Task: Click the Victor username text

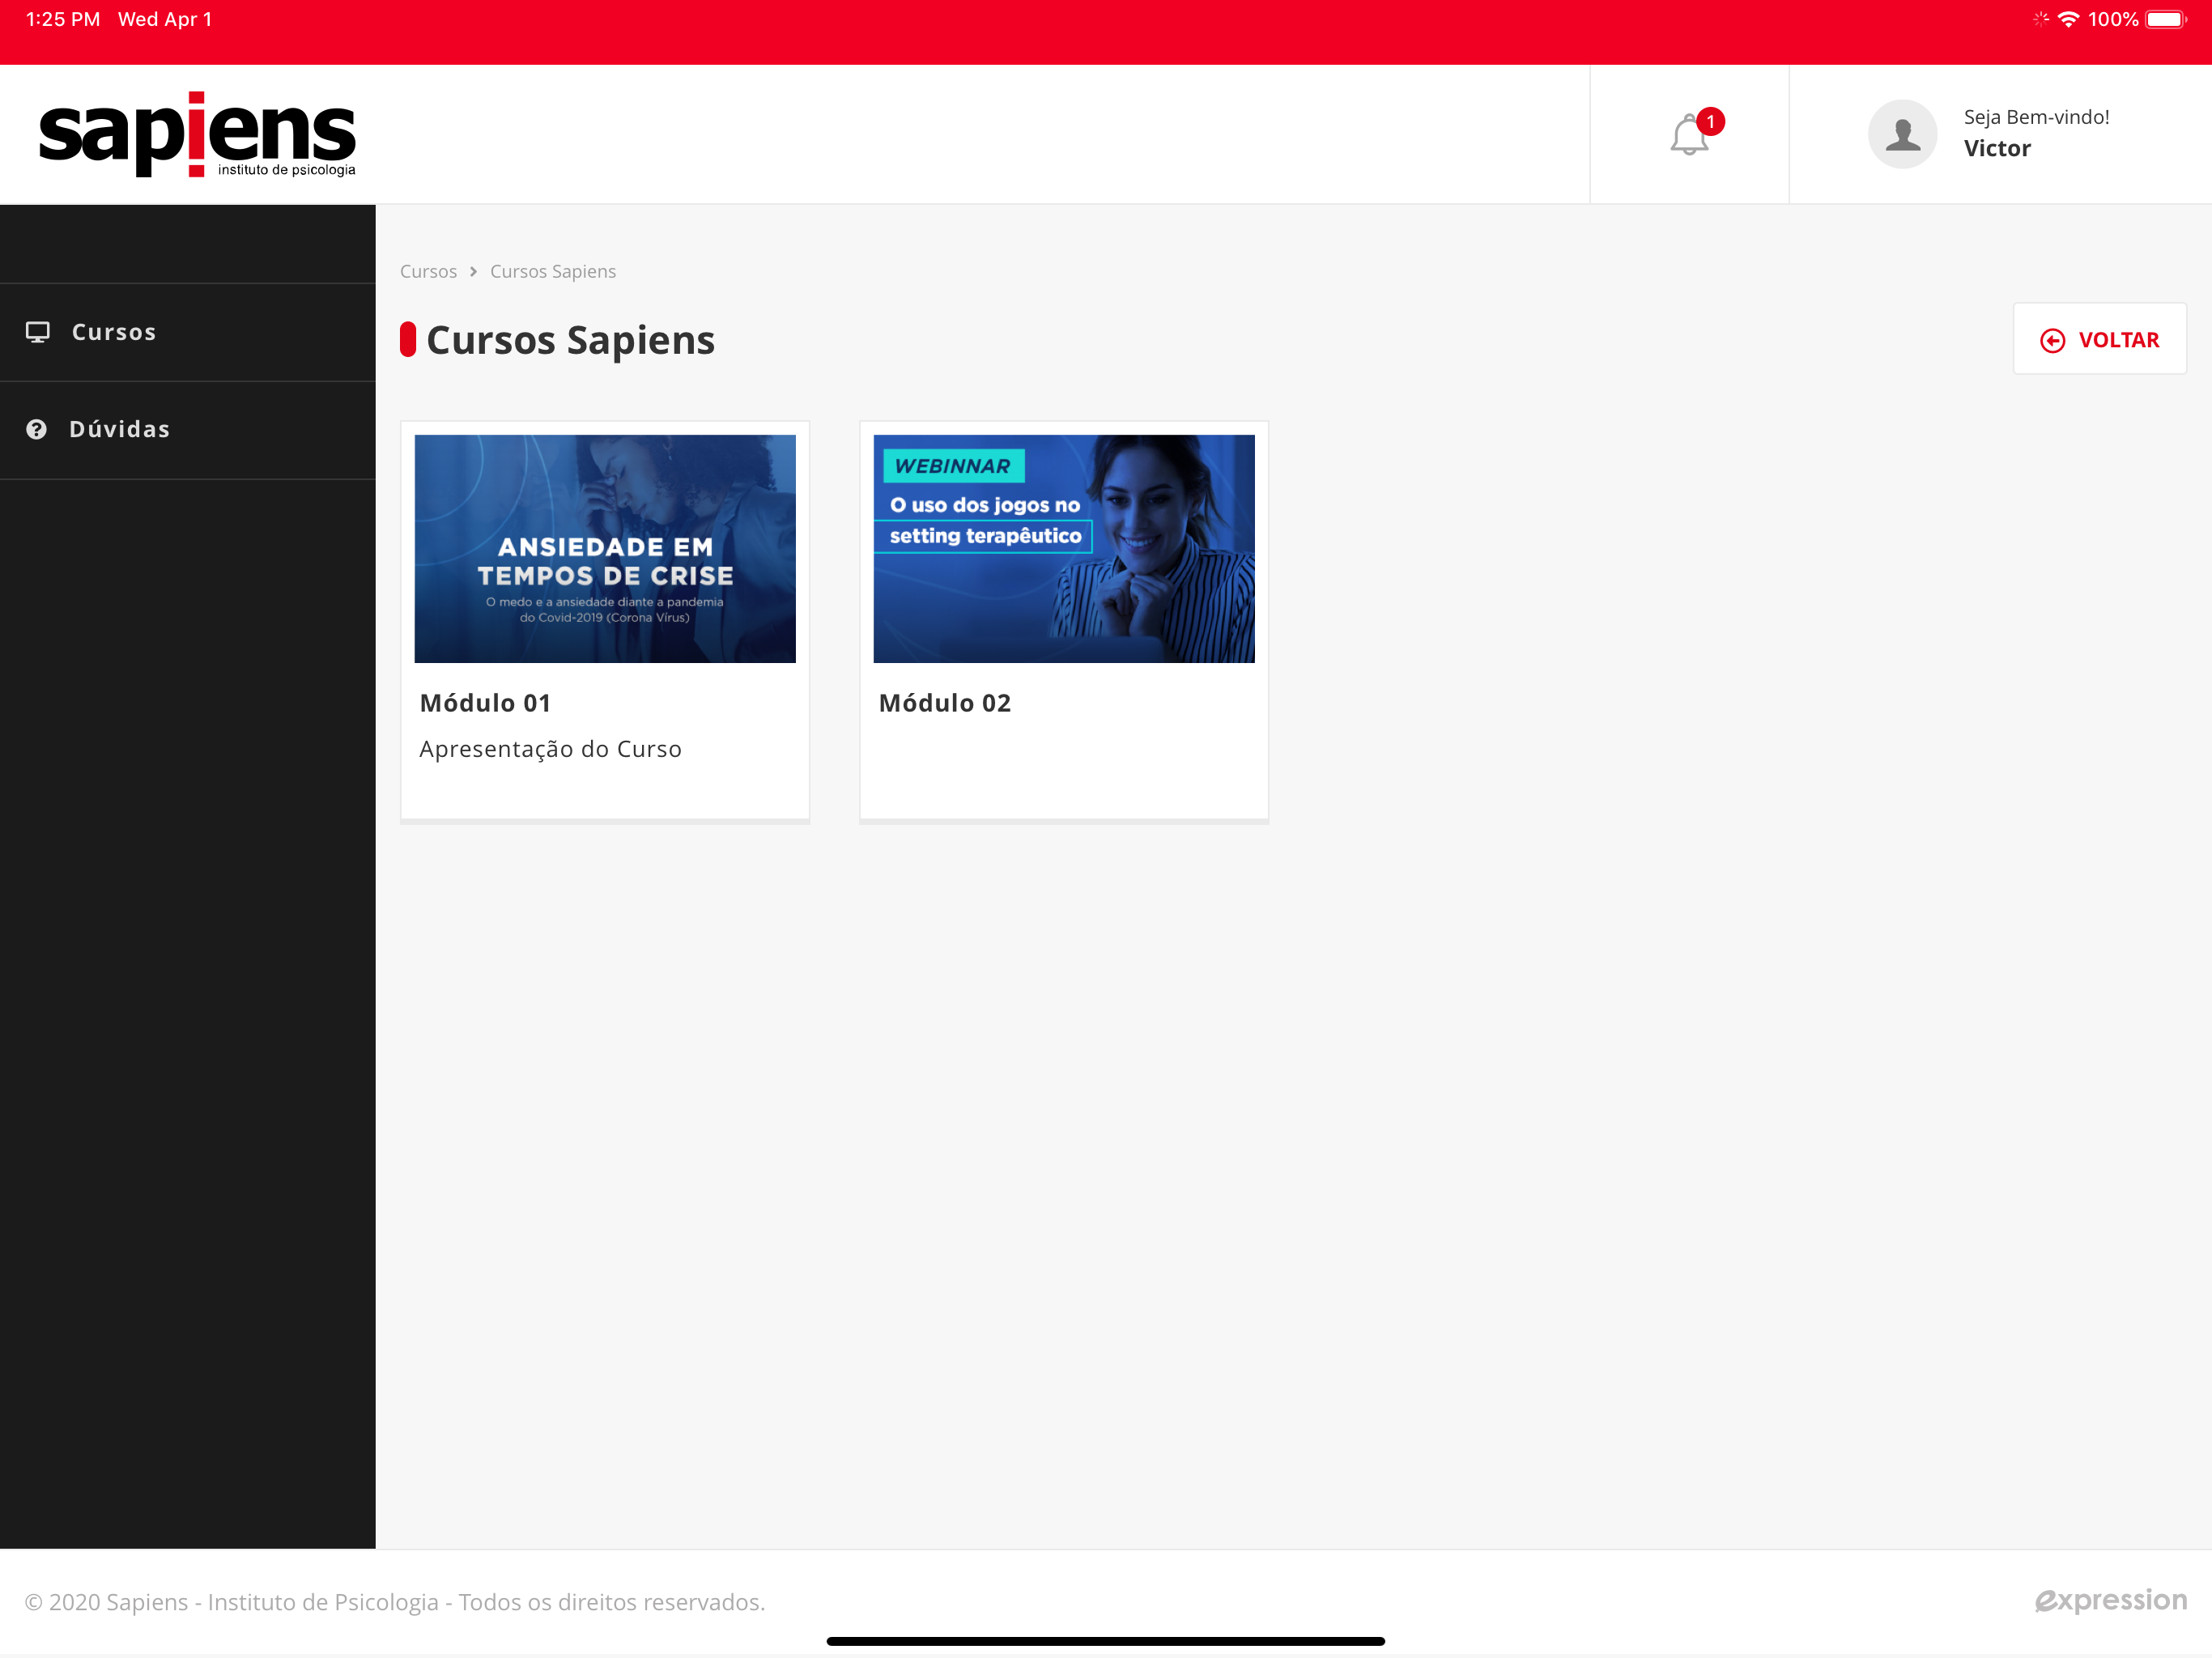Action: coord(1997,148)
